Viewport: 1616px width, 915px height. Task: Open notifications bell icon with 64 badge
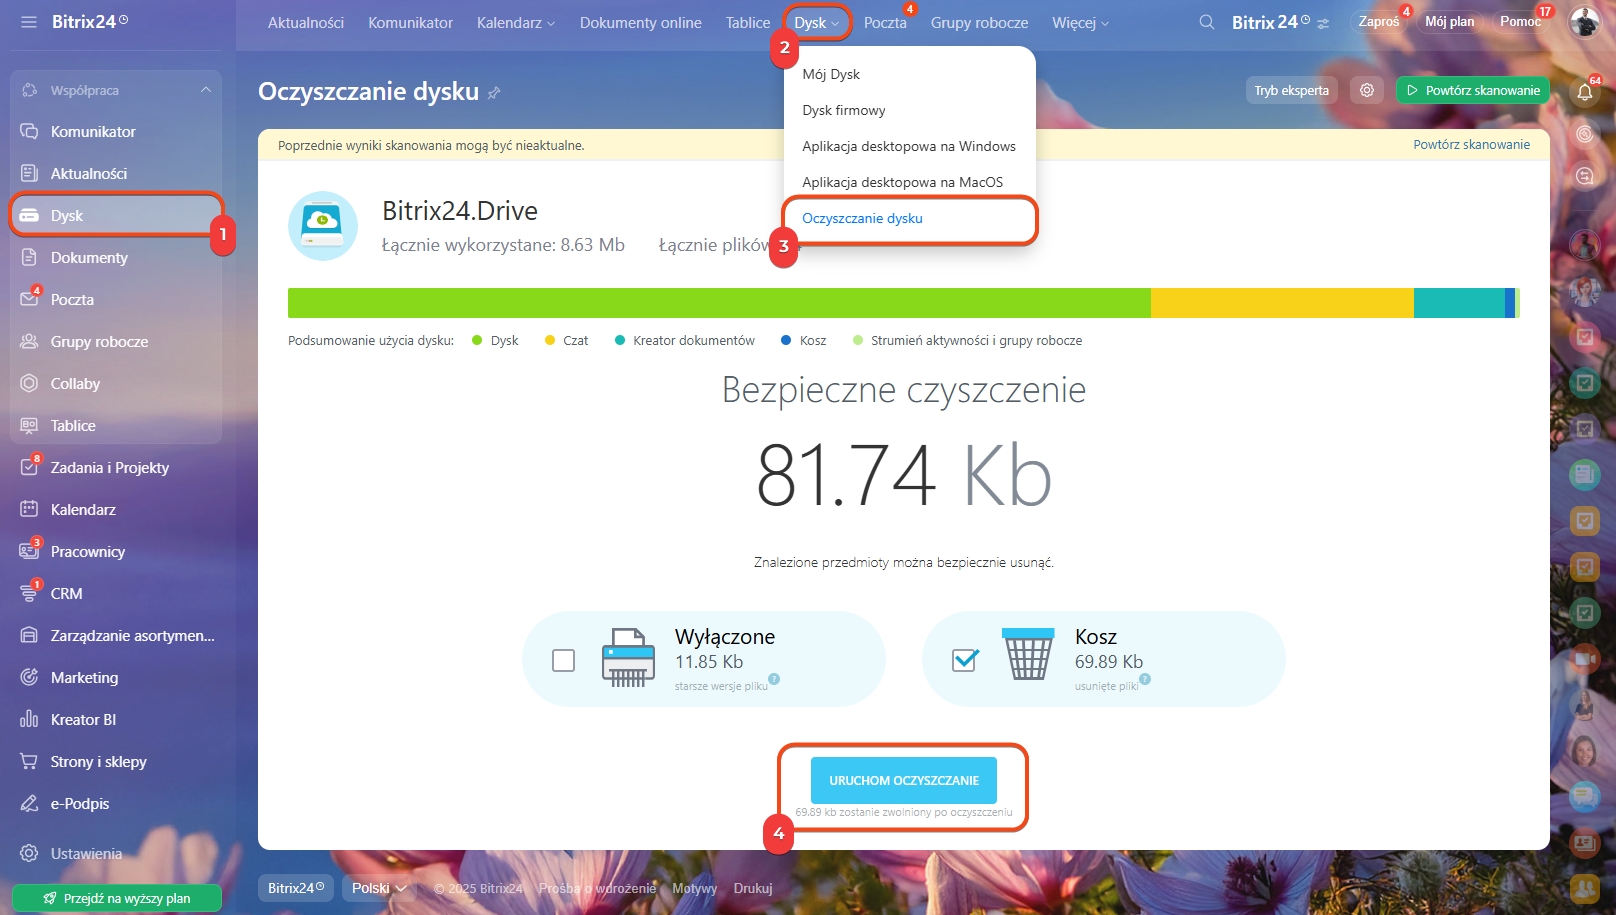(1585, 92)
